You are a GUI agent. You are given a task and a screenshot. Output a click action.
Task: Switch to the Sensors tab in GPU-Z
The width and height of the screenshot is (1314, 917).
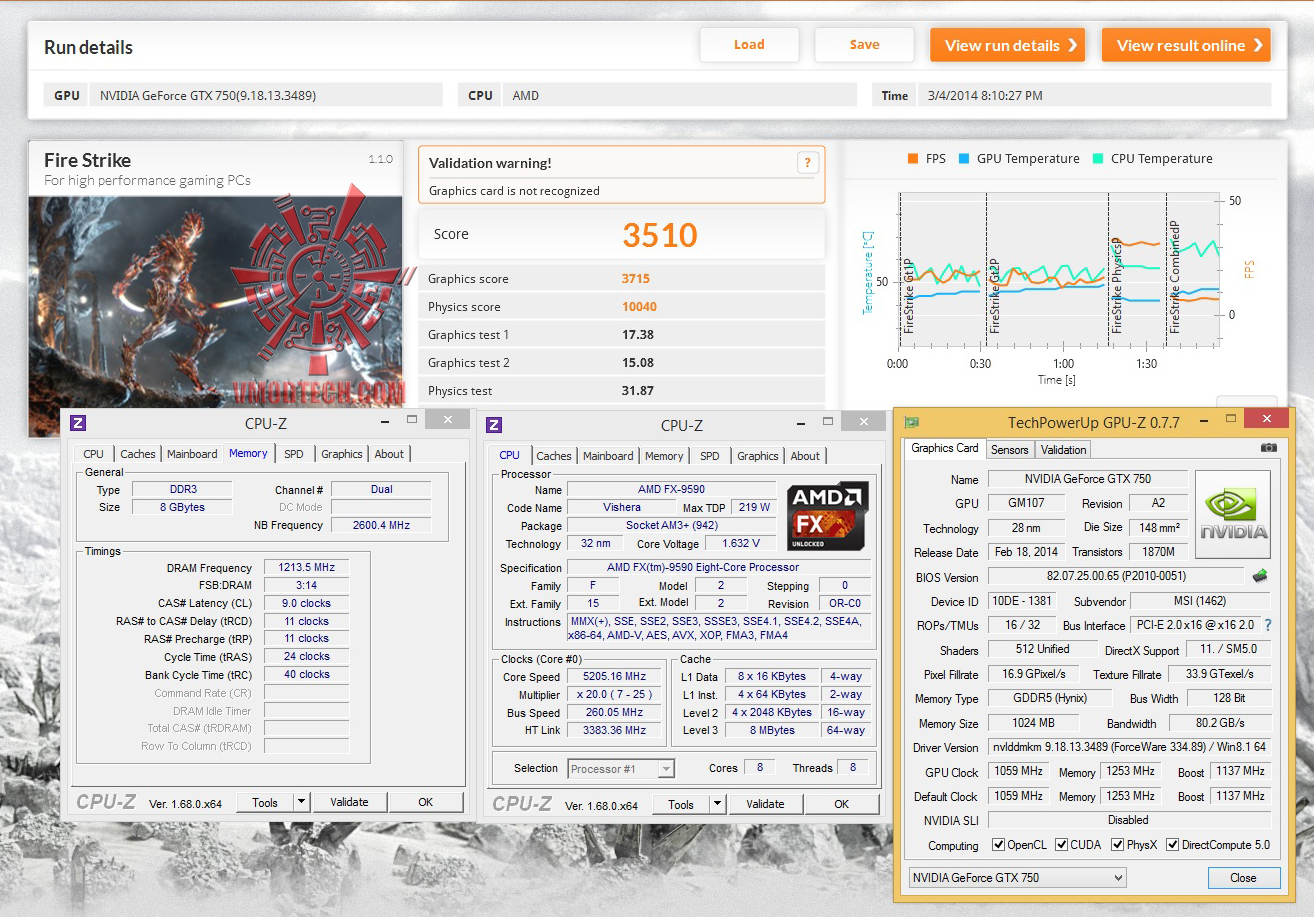(x=1009, y=450)
